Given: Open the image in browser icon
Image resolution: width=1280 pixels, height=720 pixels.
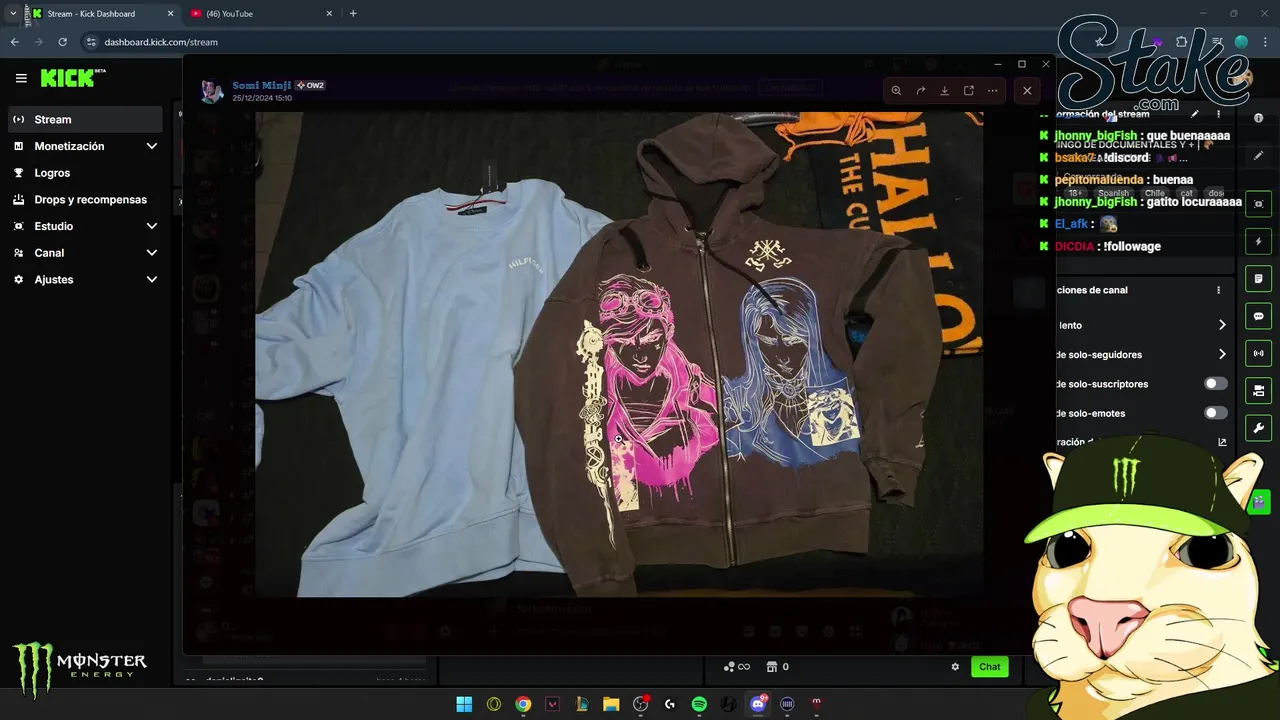Looking at the screenshot, I should tap(968, 90).
